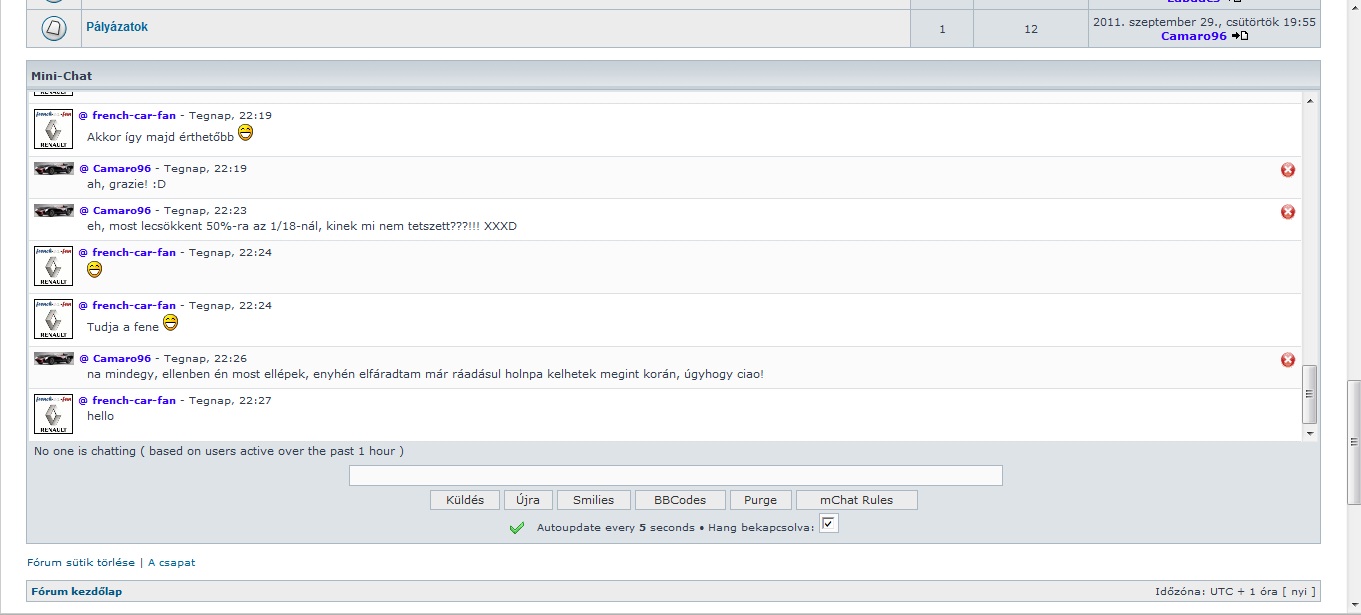The width and height of the screenshot is (1361, 615).
Task: Delete Camaro96's 22:26 chat message
Action: pos(1288,360)
